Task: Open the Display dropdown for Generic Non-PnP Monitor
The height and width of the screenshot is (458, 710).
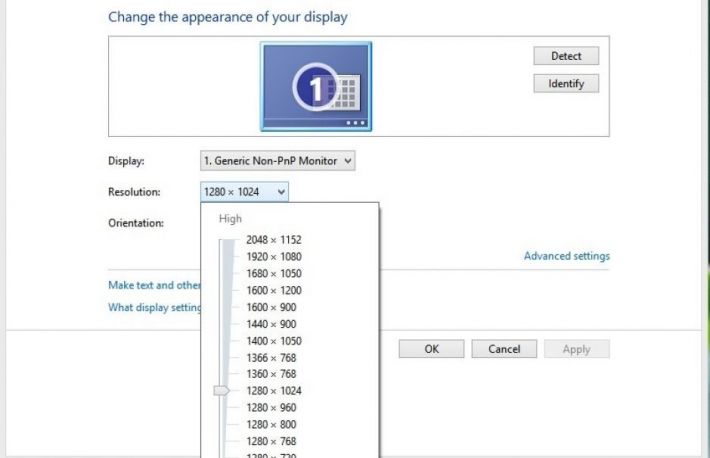Action: (x=277, y=160)
